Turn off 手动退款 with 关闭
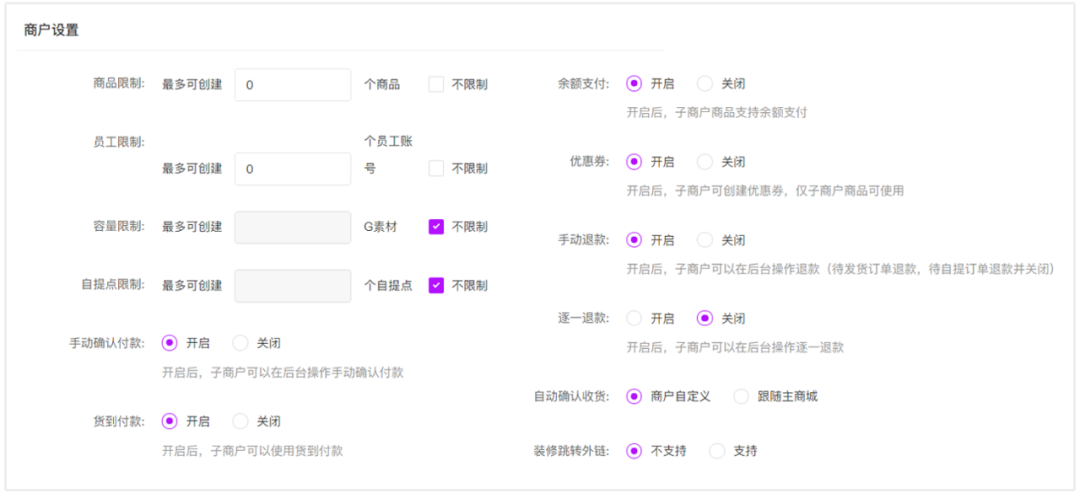 pyautogui.click(x=705, y=240)
